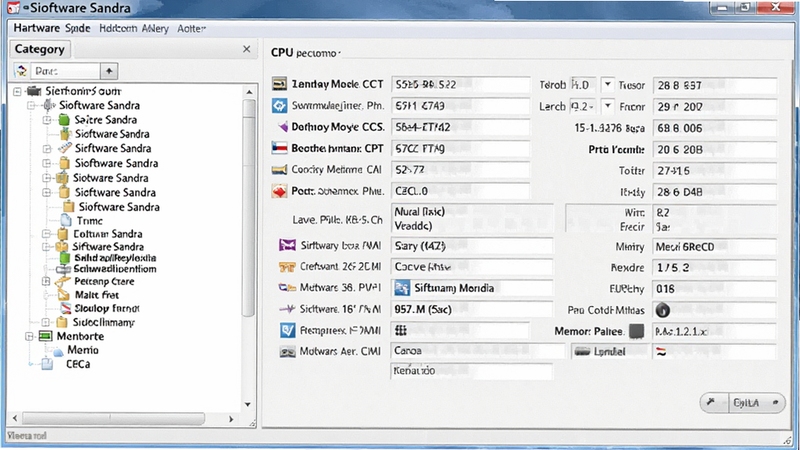The width and height of the screenshot is (800, 450).
Task: Click the Beothe hıntanc CPT flag icon
Action: point(279,148)
